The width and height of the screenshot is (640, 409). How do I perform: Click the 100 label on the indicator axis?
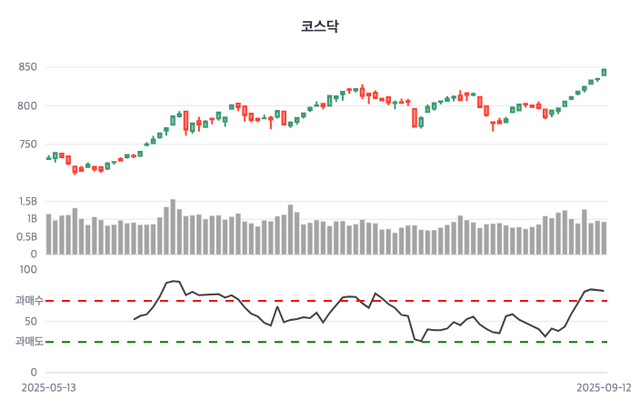(x=28, y=269)
